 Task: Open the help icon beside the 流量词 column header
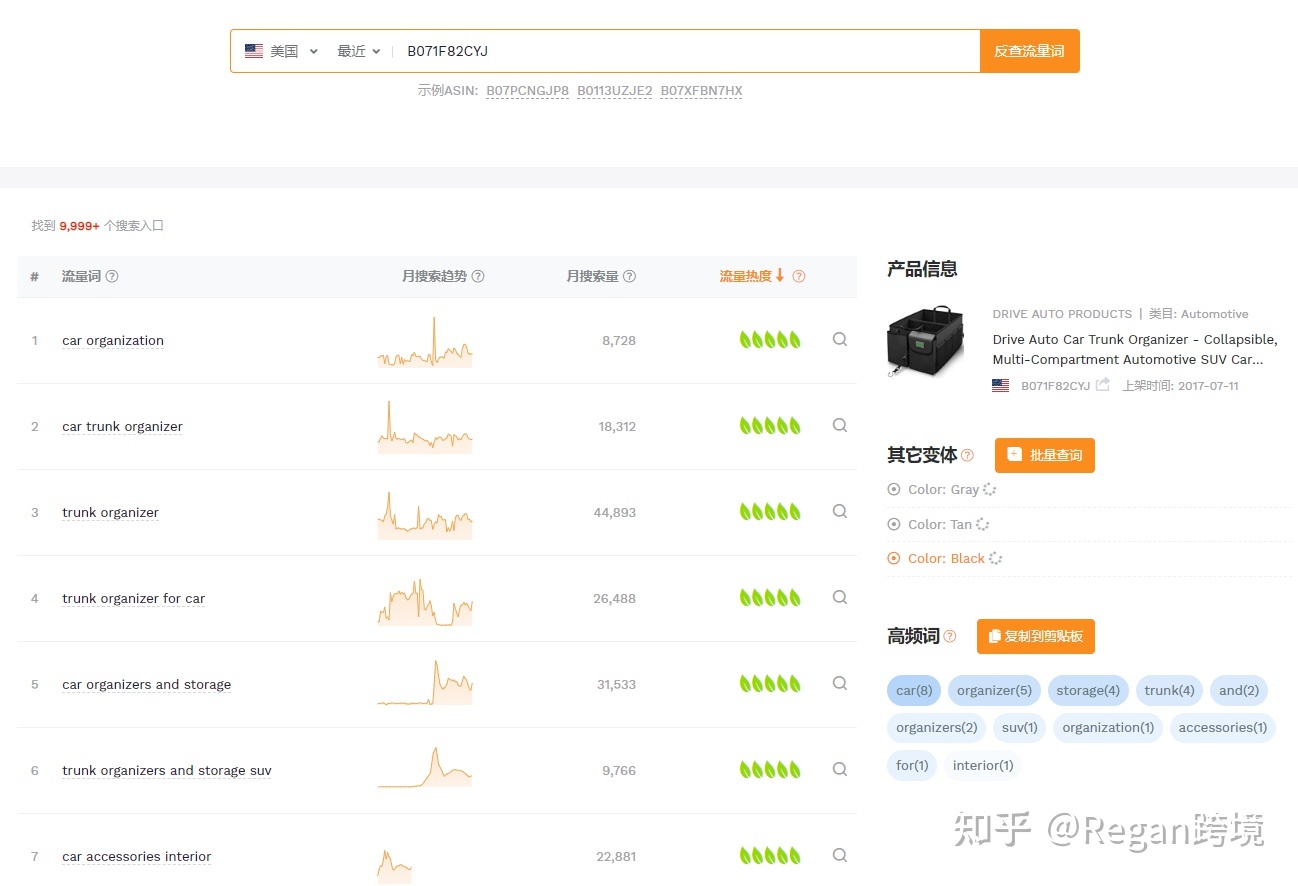tap(113, 276)
